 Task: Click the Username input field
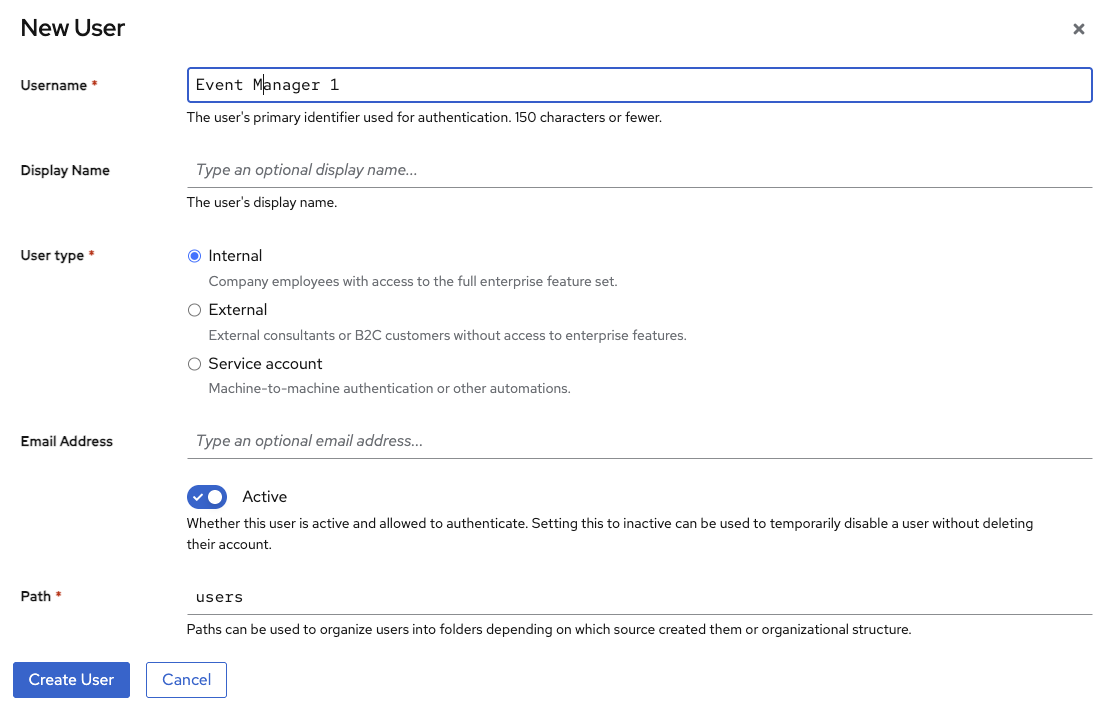pyautogui.click(x=638, y=85)
